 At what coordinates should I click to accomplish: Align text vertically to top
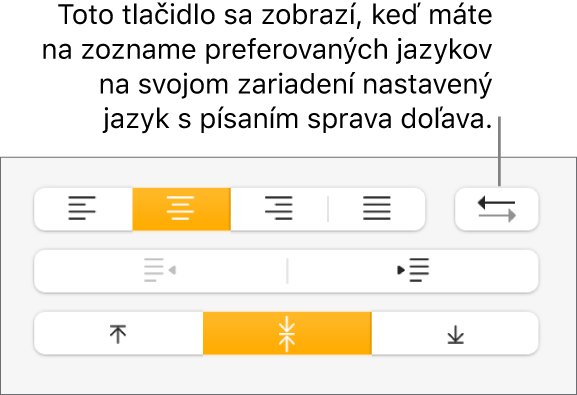click(118, 333)
